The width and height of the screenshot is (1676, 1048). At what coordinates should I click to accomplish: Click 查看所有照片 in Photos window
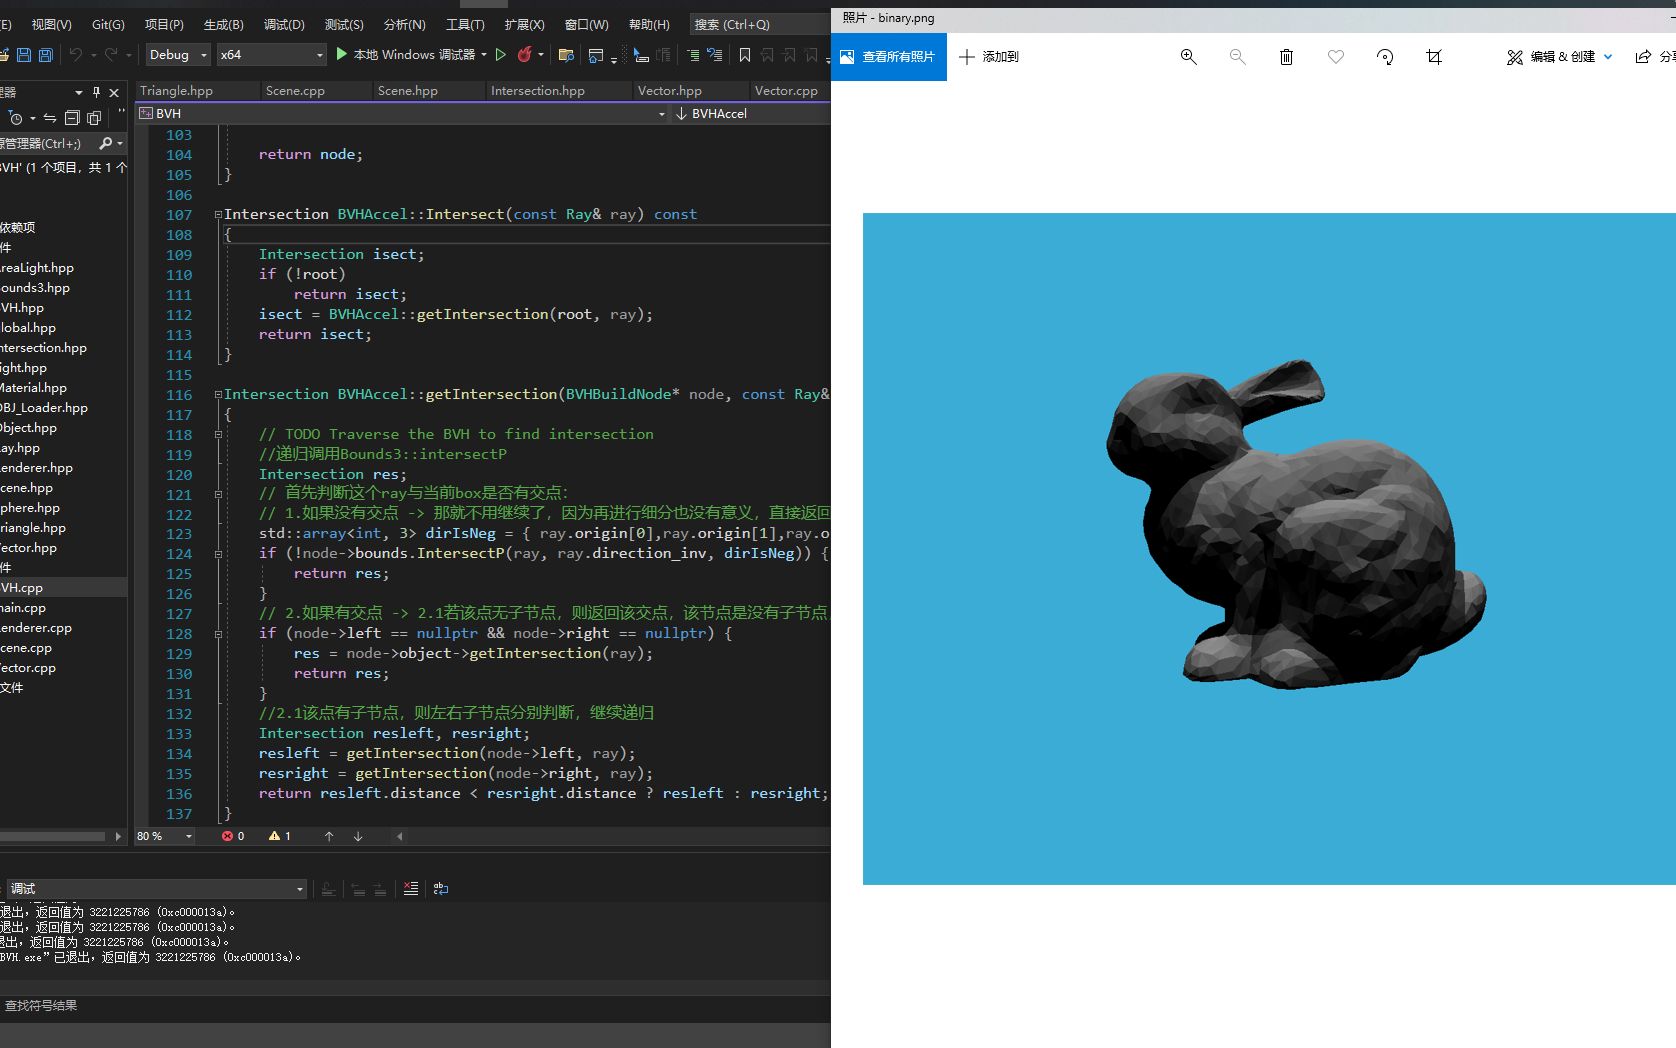click(888, 57)
